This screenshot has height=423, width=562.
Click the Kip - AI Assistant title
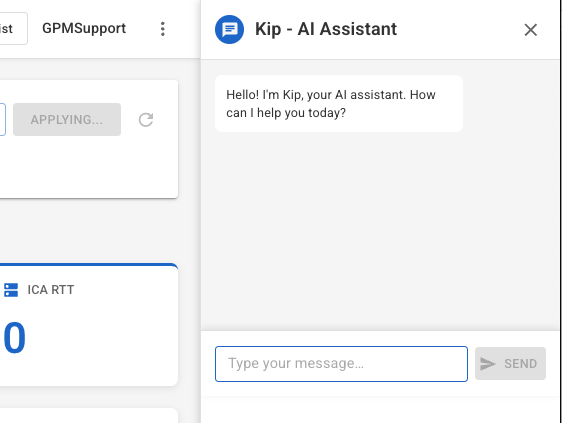[x=326, y=29]
